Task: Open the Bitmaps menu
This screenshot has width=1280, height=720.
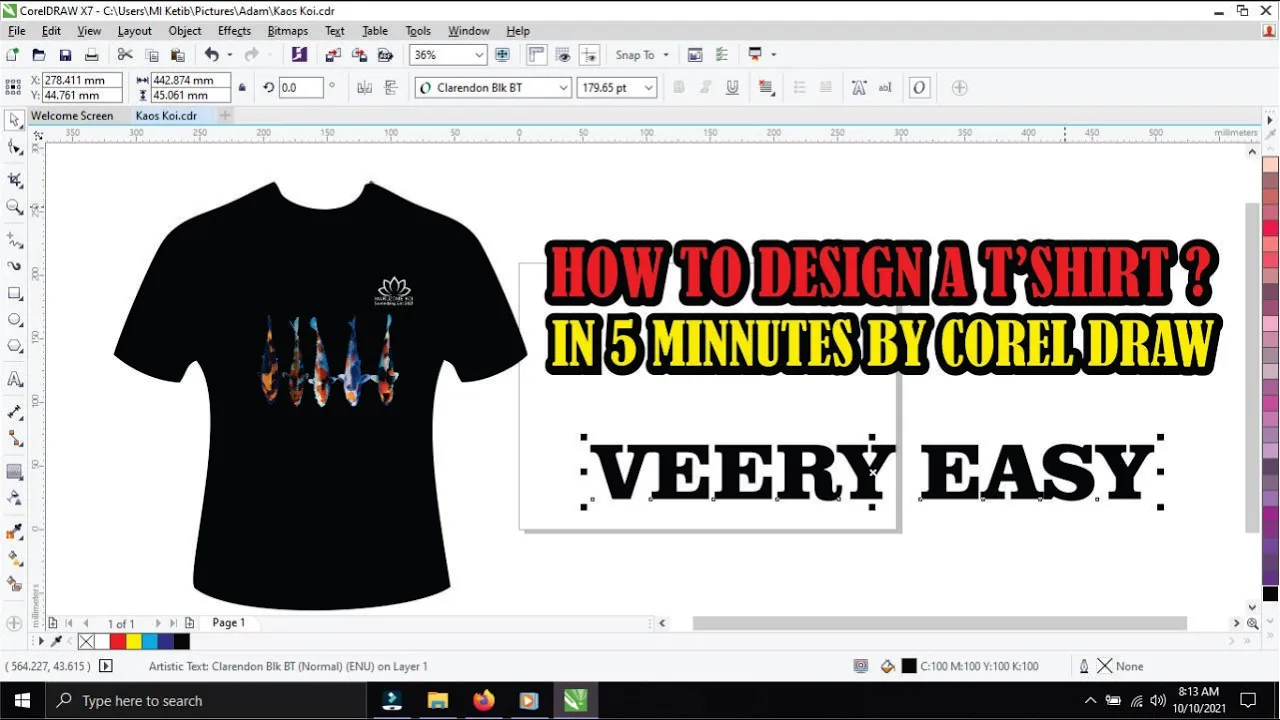Action: [288, 31]
